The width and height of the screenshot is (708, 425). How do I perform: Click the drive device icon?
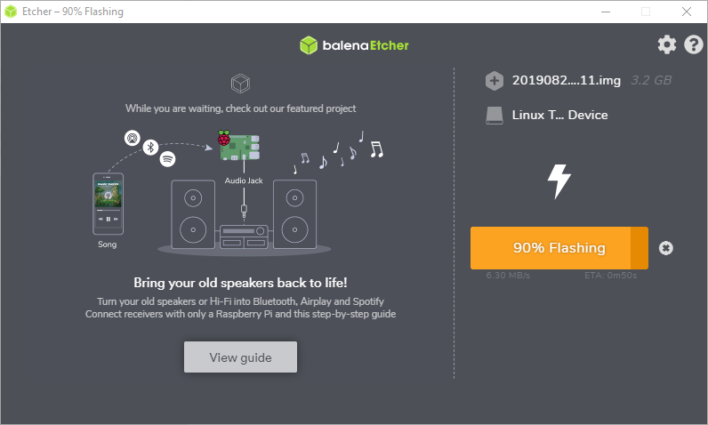coord(494,115)
